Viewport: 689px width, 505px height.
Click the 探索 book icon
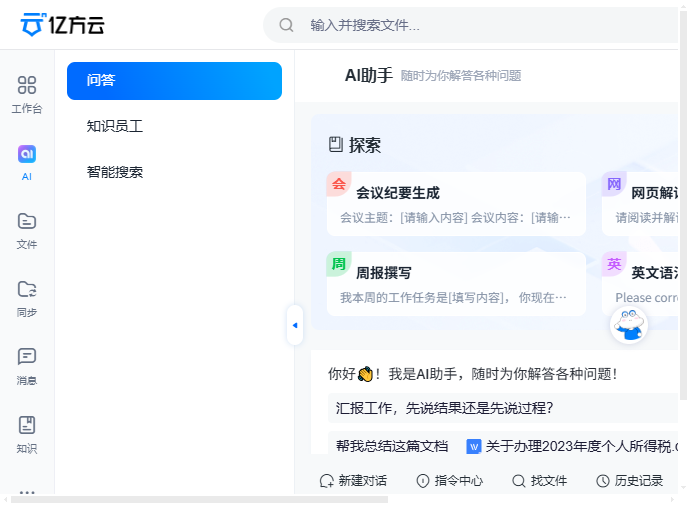(x=336, y=144)
